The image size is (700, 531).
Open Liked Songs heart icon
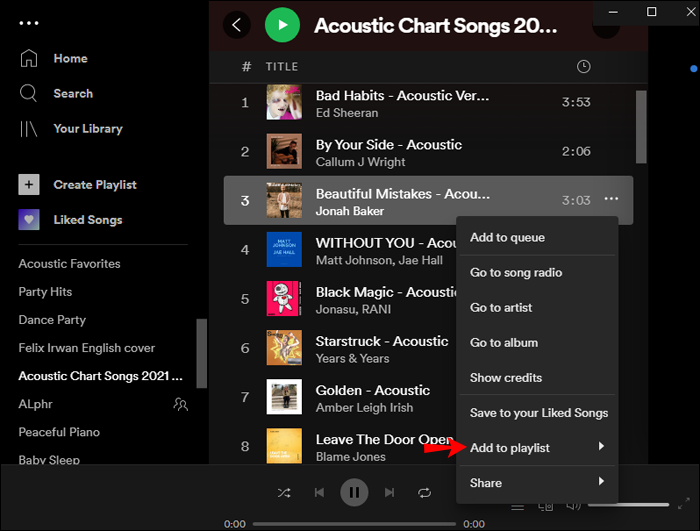[29, 220]
